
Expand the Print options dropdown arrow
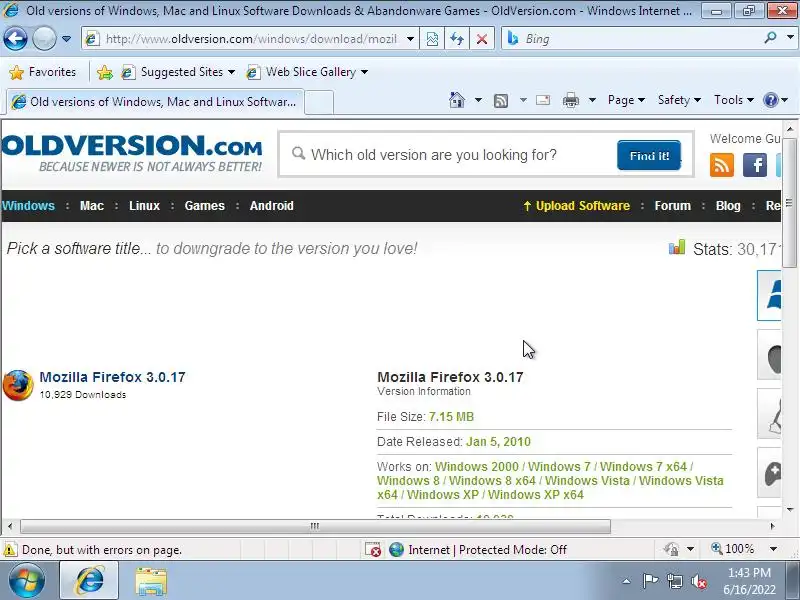(x=592, y=100)
